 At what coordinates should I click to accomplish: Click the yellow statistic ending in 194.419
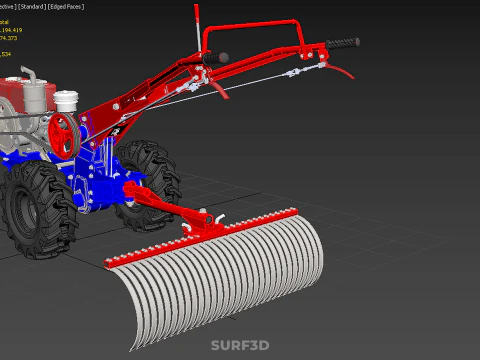11,30
